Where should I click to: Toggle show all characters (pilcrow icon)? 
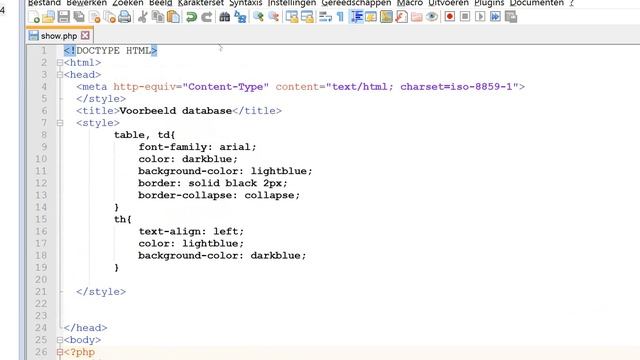340,17
